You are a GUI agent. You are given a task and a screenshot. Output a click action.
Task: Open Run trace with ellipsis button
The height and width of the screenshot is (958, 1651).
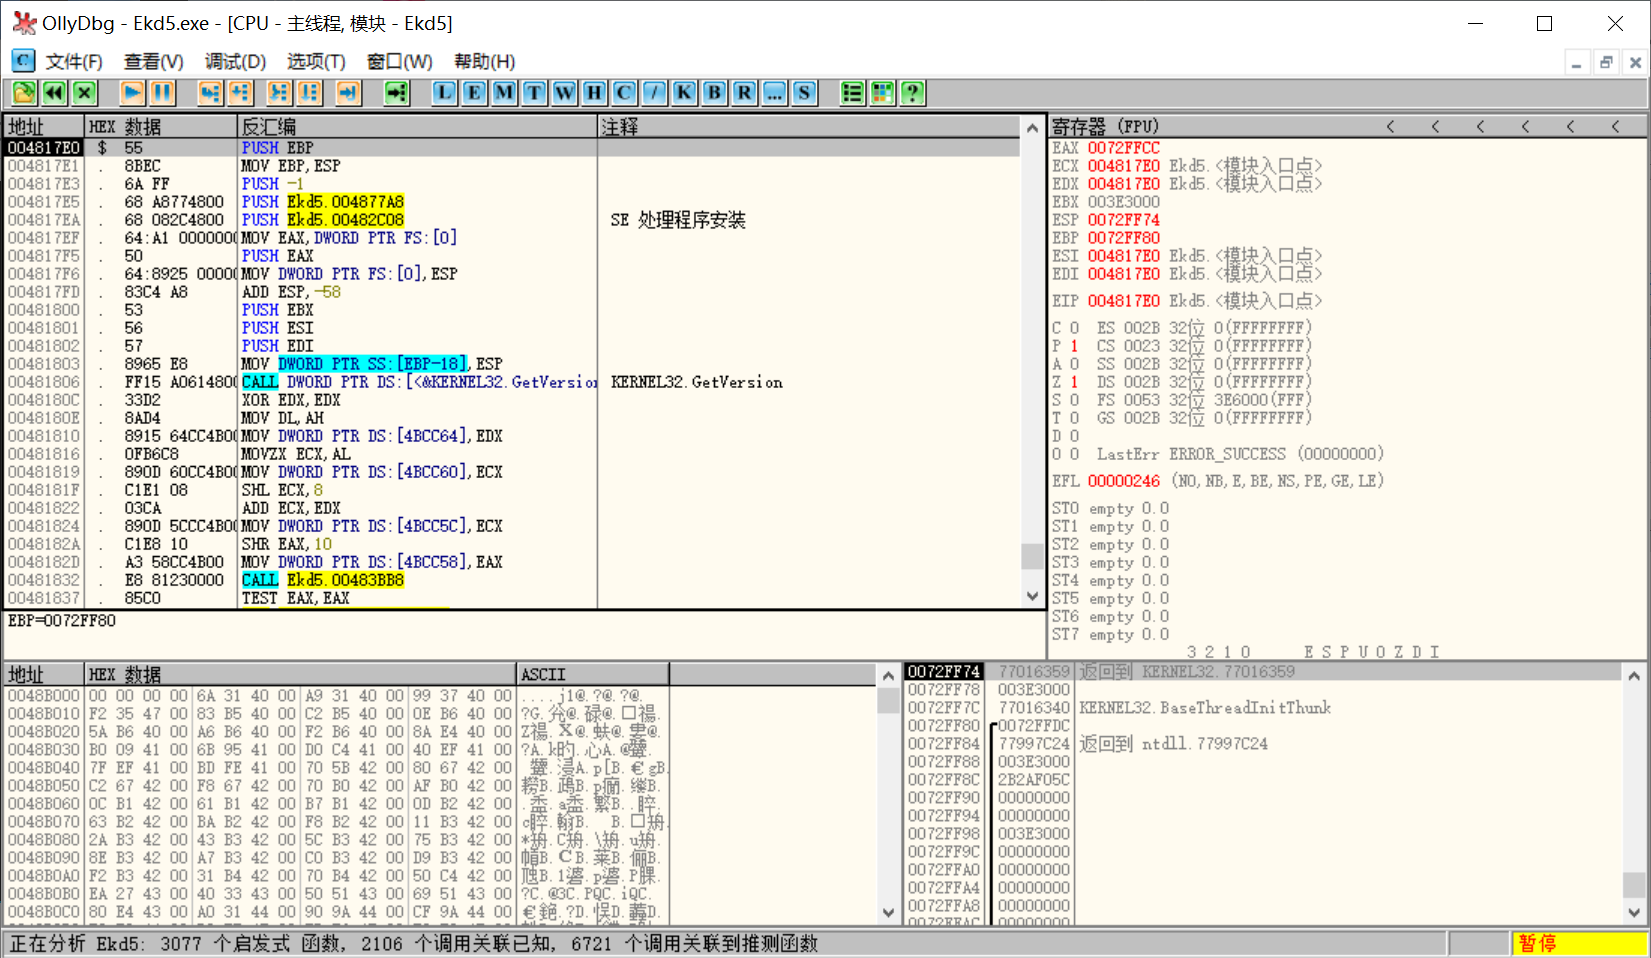(774, 93)
